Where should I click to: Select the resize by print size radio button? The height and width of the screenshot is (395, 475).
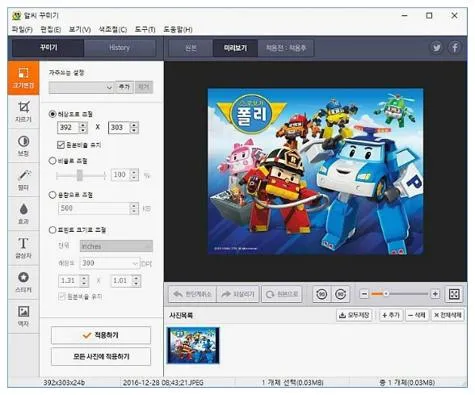click(x=52, y=230)
